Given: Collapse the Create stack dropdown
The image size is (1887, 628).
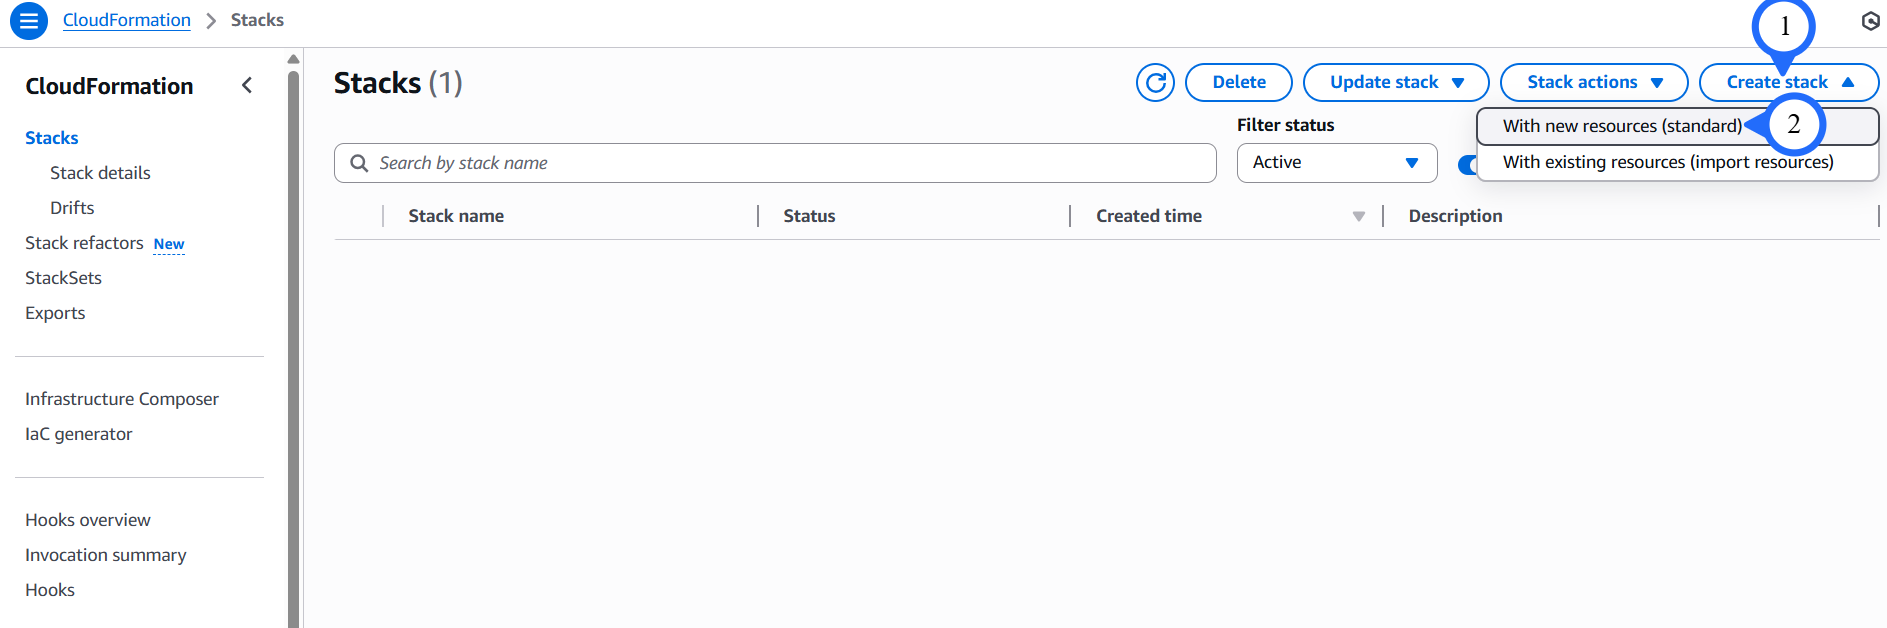Looking at the screenshot, I should pos(1789,82).
